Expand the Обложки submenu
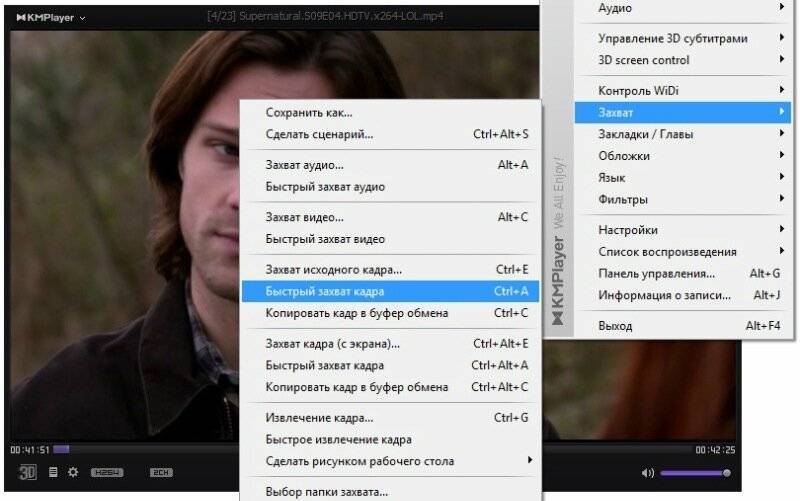This screenshot has height=501, width=800. pyautogui.click(x=683, y=156)
